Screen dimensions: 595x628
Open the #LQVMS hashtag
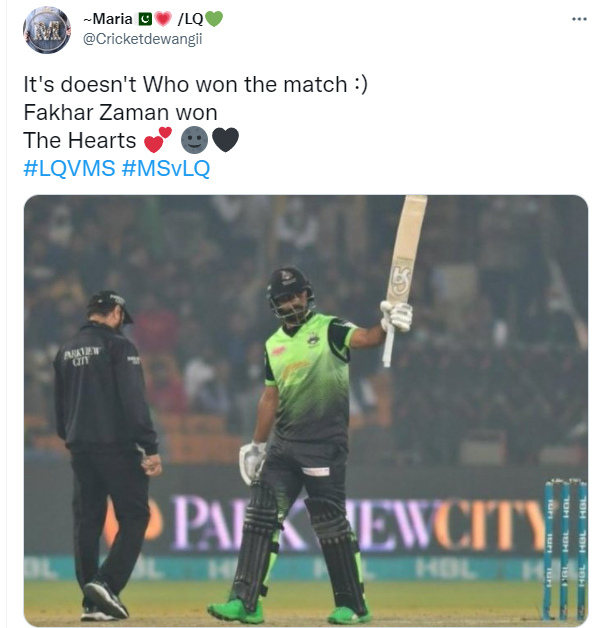click(x=69, y=168)
